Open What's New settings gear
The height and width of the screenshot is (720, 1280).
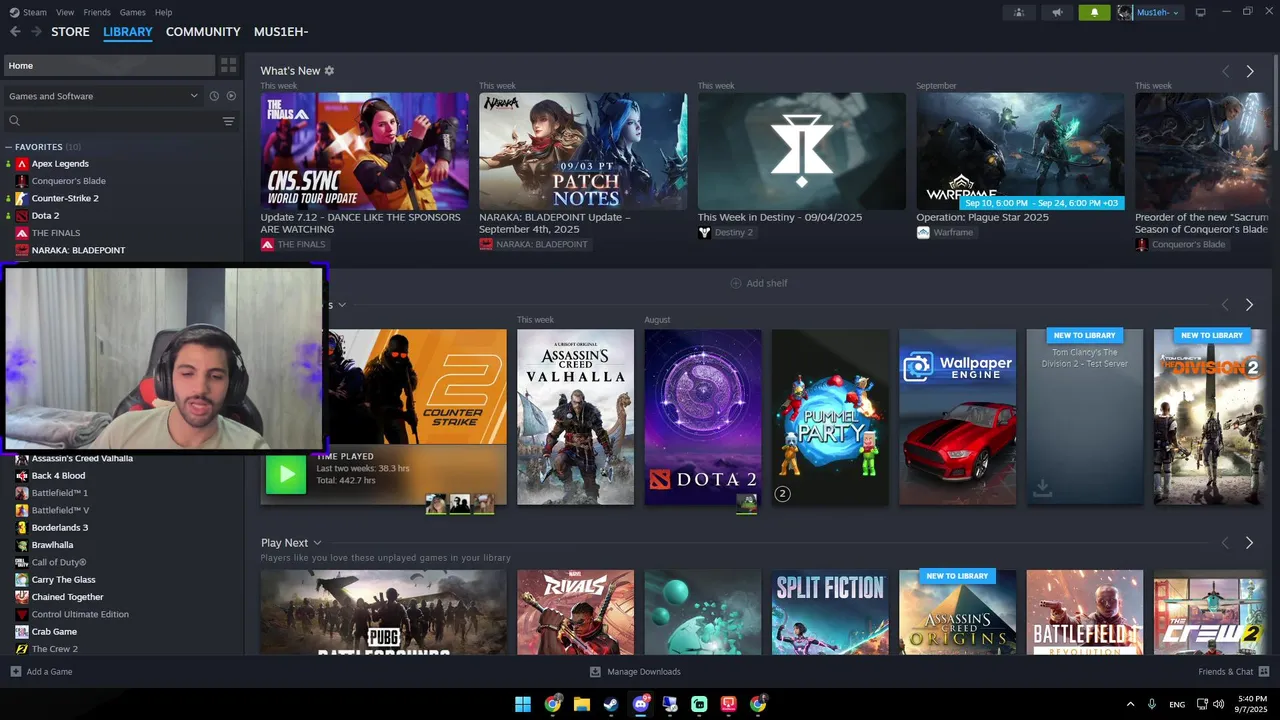click(329, 71)
